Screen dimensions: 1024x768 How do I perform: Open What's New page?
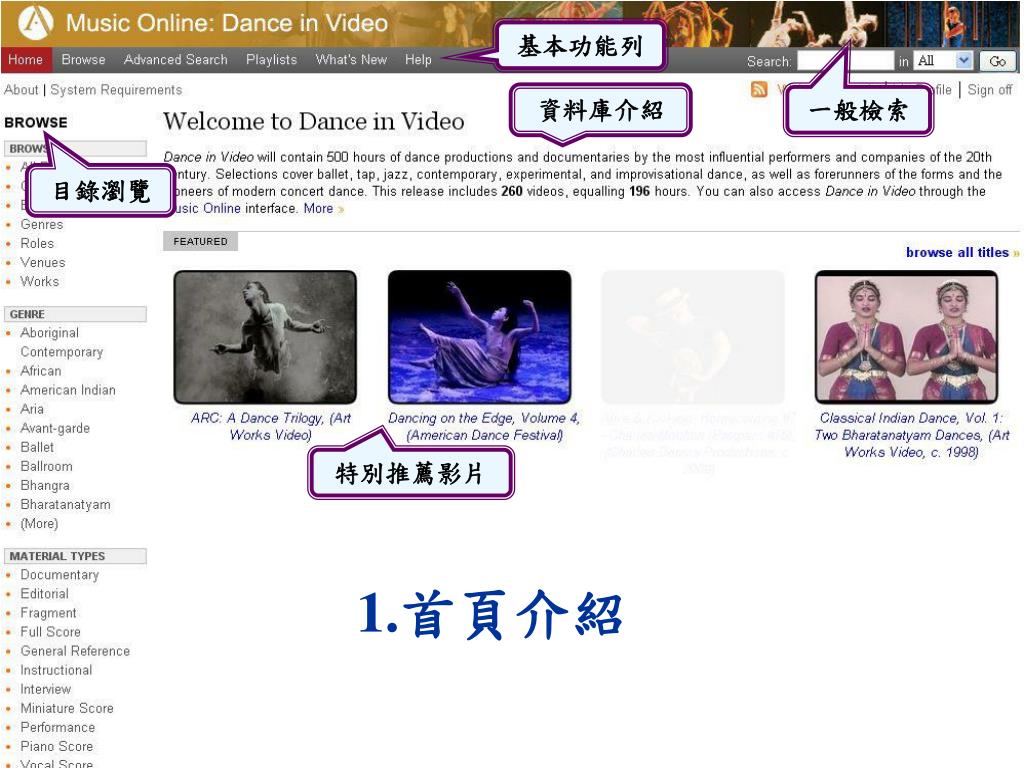[x=351, y=59]
